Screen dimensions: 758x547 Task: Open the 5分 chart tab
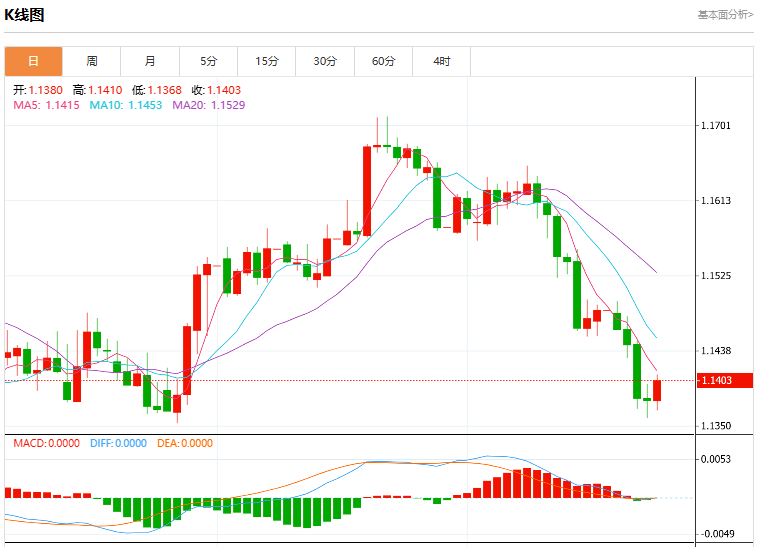208,61
